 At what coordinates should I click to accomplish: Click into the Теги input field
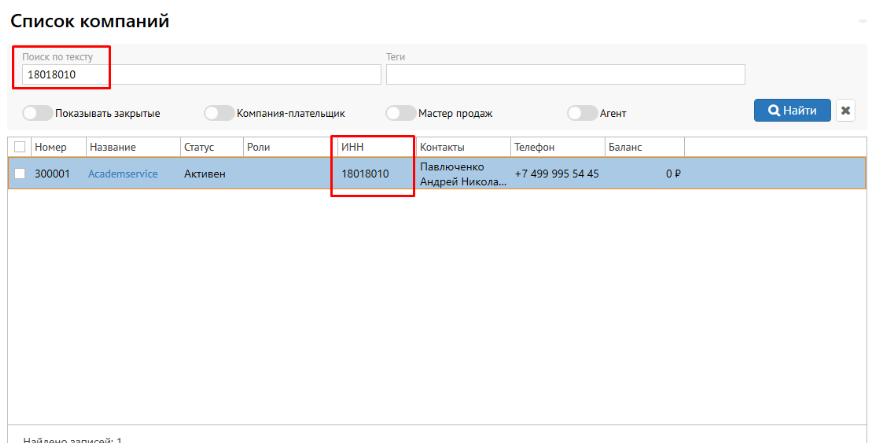(565, 75)
